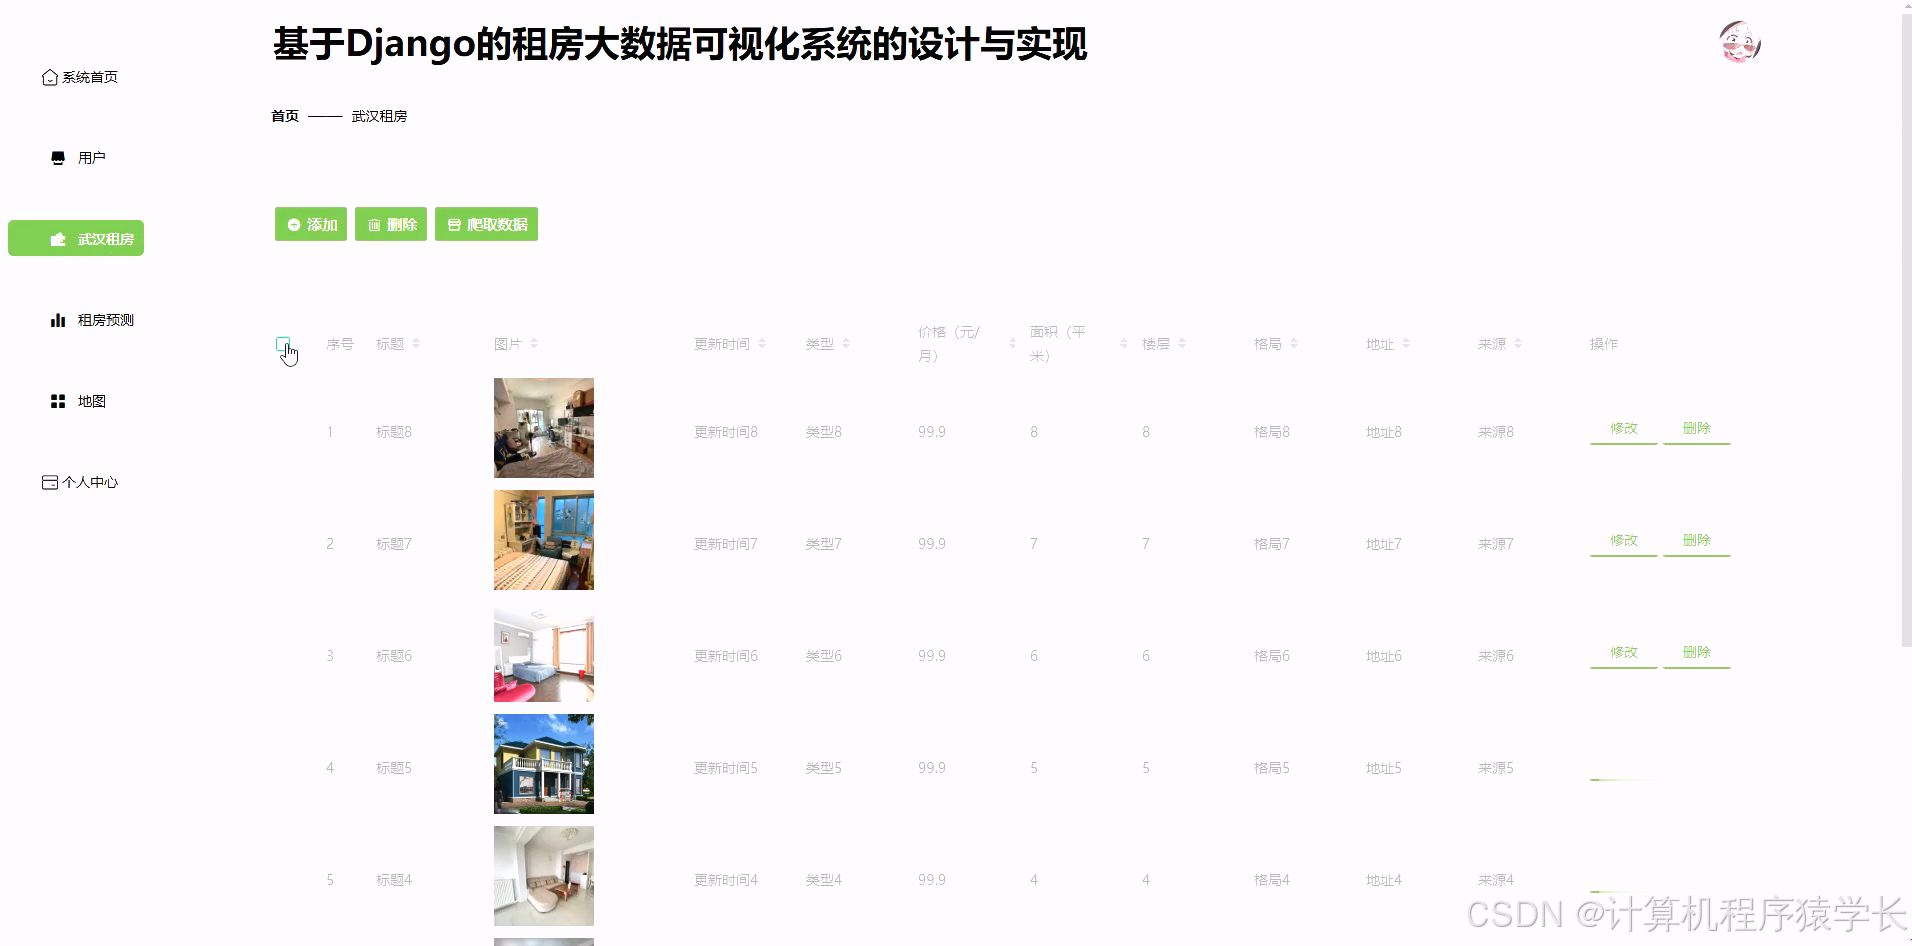
Task: Click the user avatar in top right
Action: pos(1740,42)
